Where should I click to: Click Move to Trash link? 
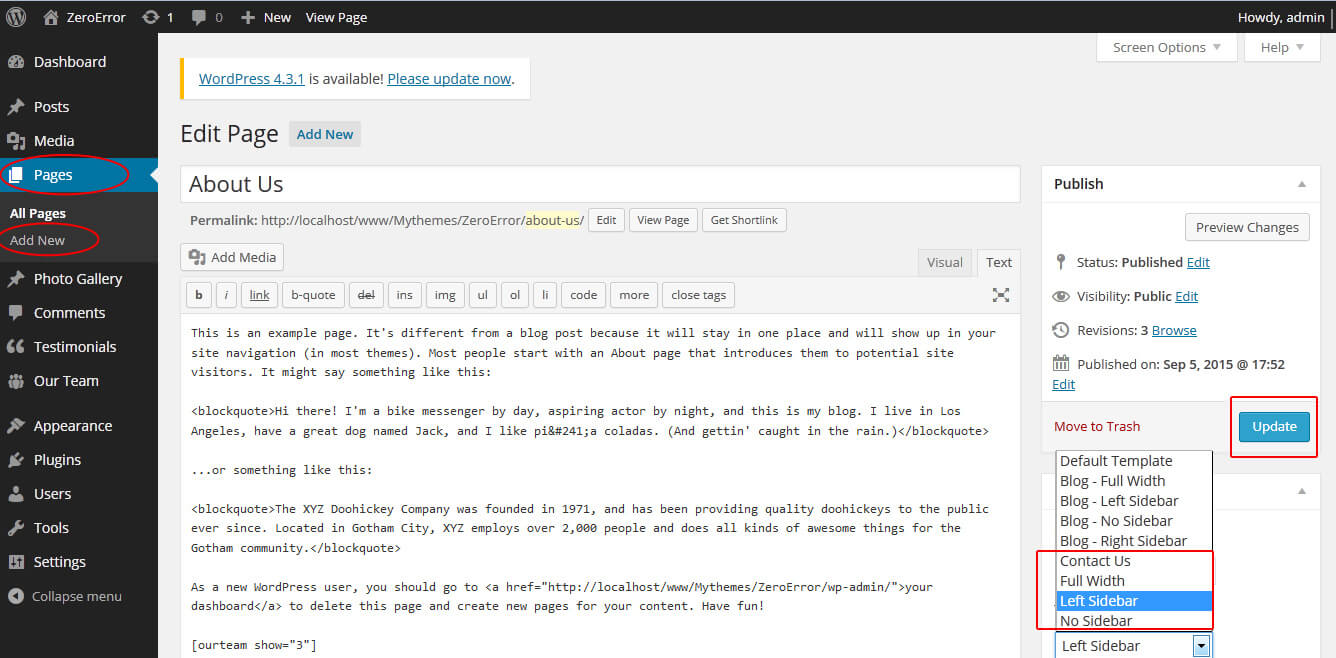coord(1097,426)
